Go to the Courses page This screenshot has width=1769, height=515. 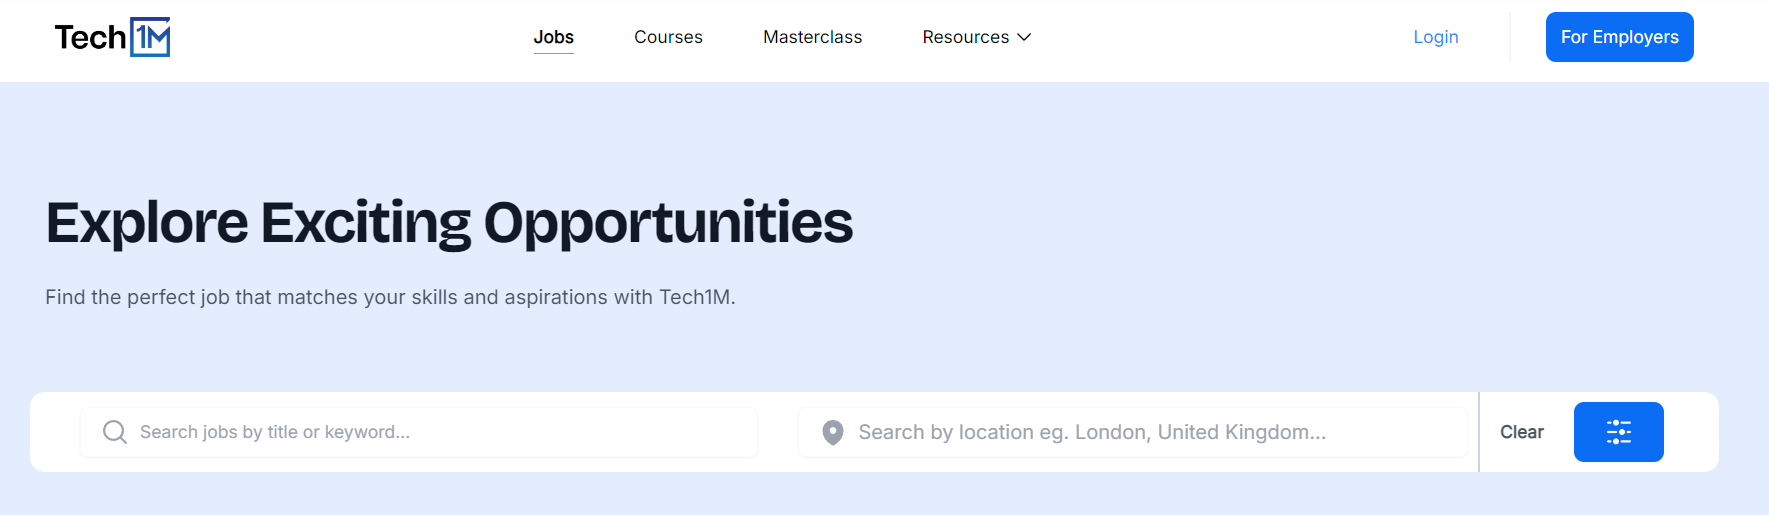tap(668, 37)
